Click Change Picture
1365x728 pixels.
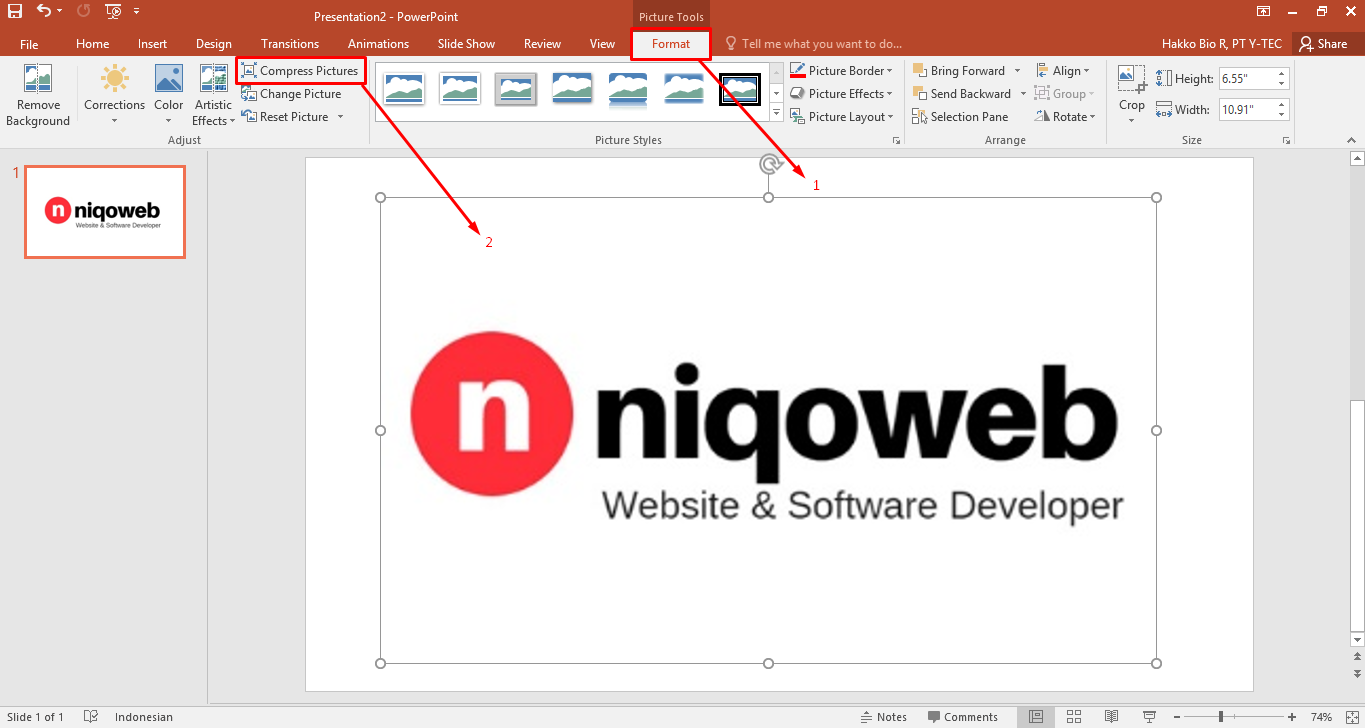292,94
